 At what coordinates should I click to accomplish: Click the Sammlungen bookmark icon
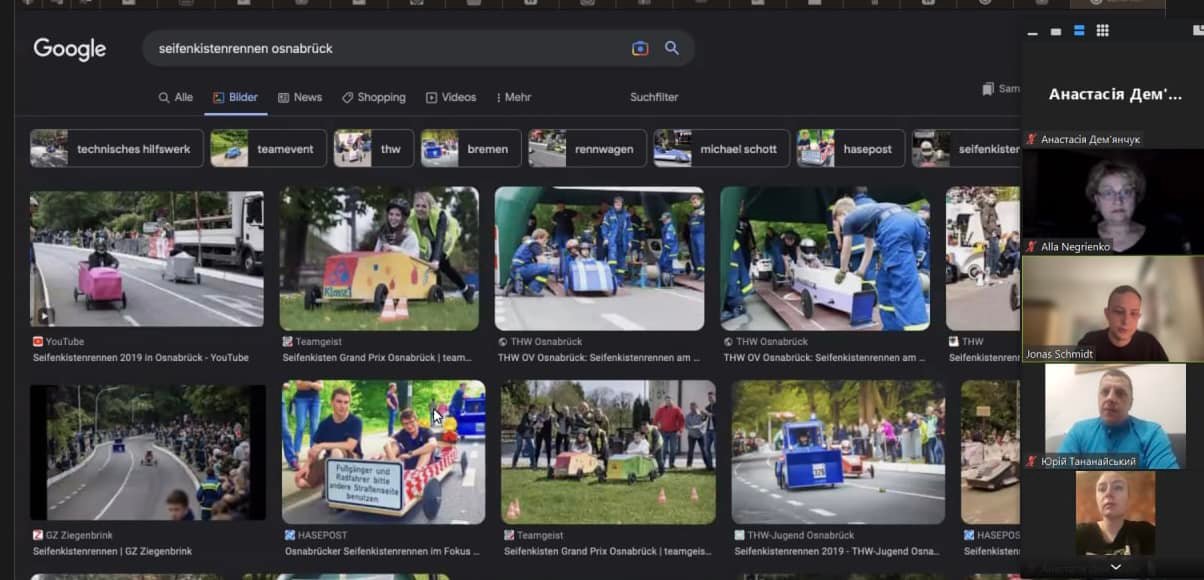click(988, 89)
